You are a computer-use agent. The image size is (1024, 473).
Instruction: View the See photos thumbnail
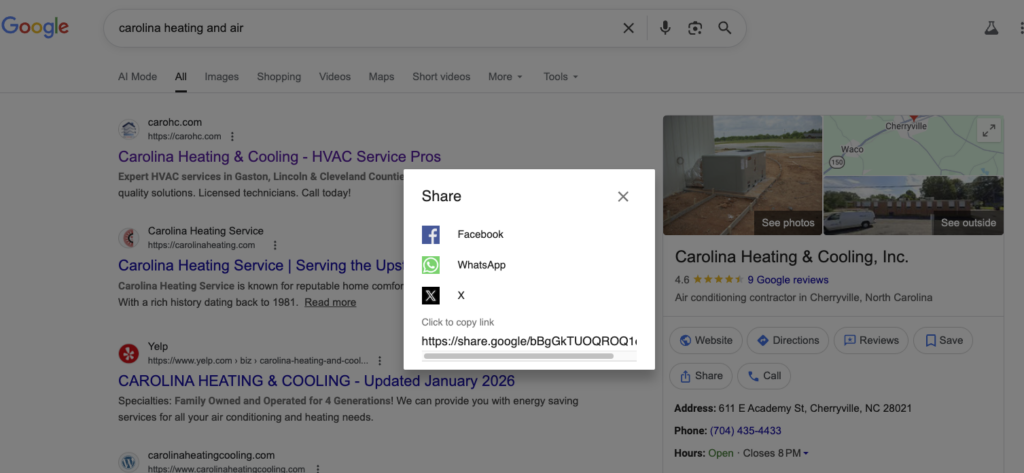pos(742,175)
